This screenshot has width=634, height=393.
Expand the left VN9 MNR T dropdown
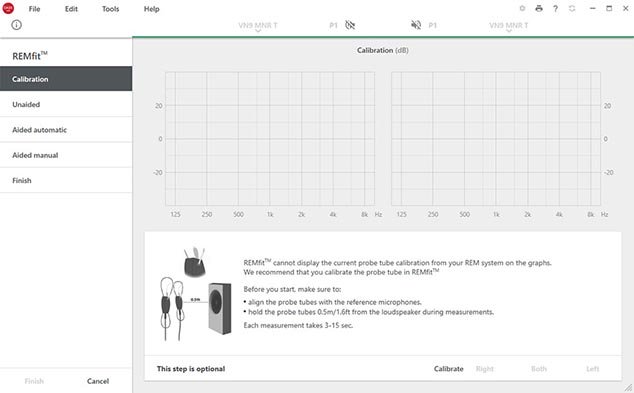pyautogui.click(x=258, y=26)
